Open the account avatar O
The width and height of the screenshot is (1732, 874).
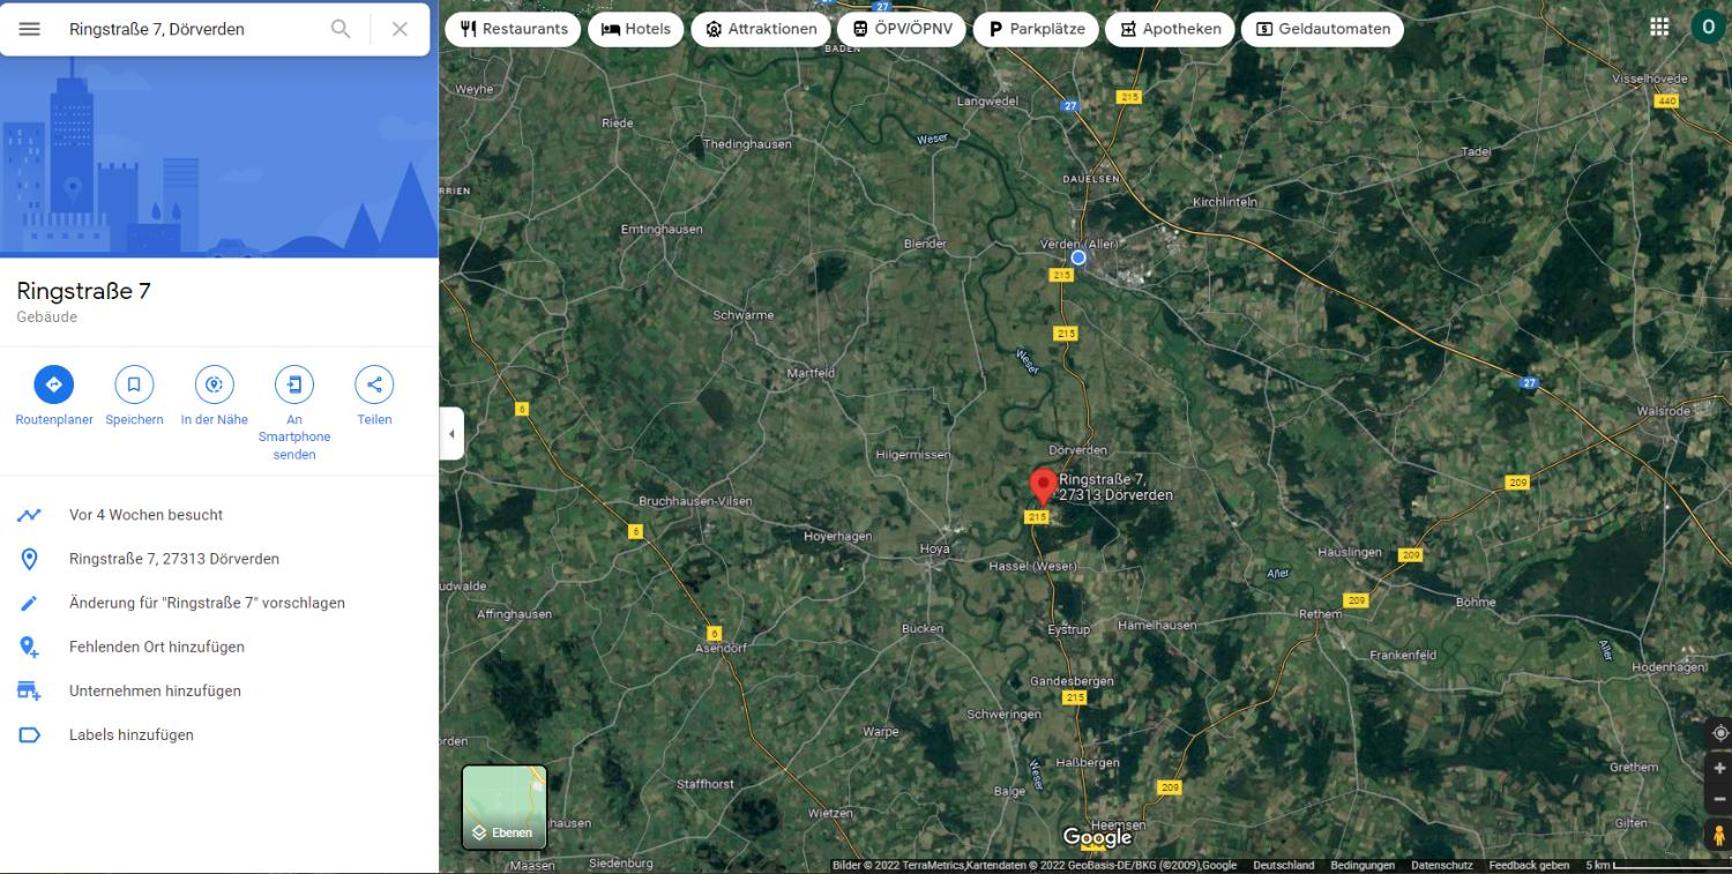coord(1708,27)
